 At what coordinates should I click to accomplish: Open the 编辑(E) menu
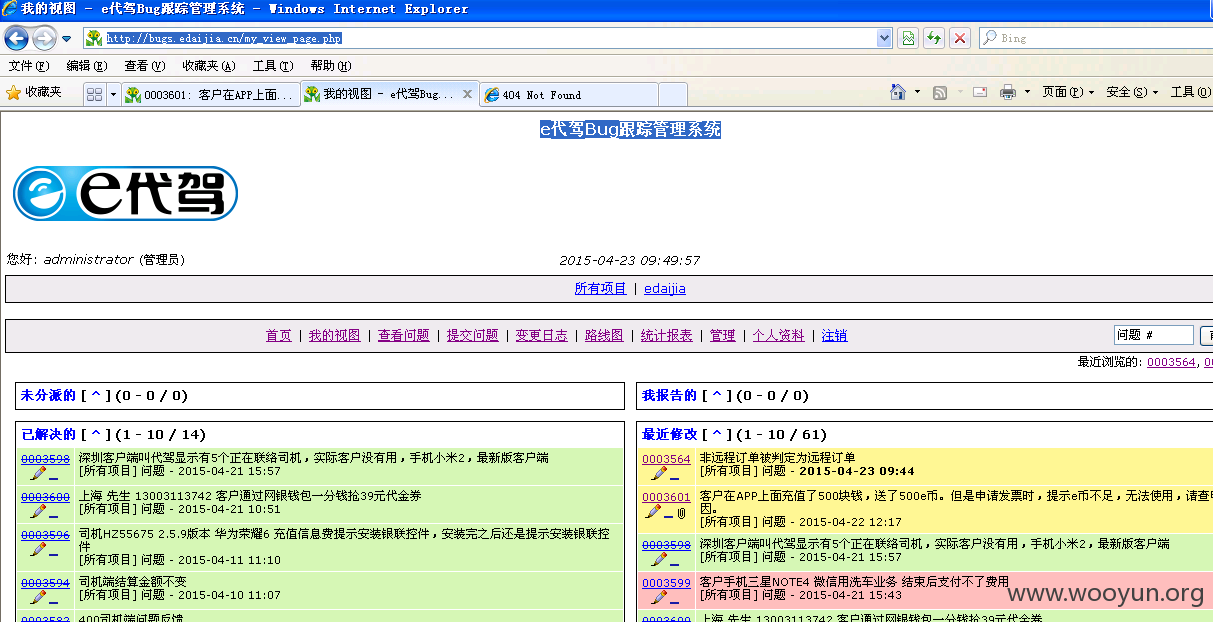87,66
